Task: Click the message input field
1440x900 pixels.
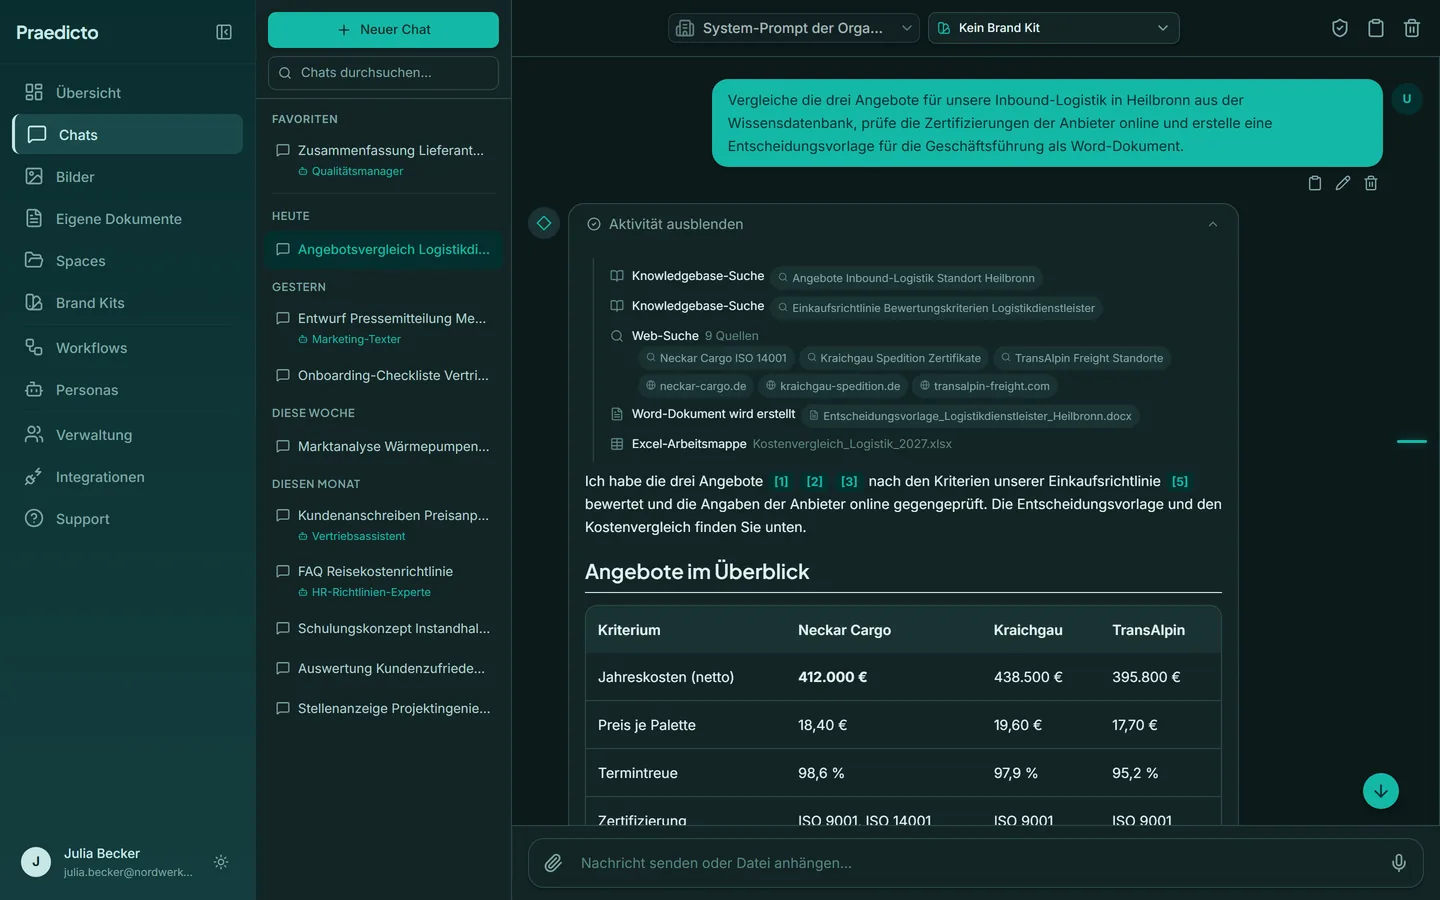Action: (x=975, y=863)
